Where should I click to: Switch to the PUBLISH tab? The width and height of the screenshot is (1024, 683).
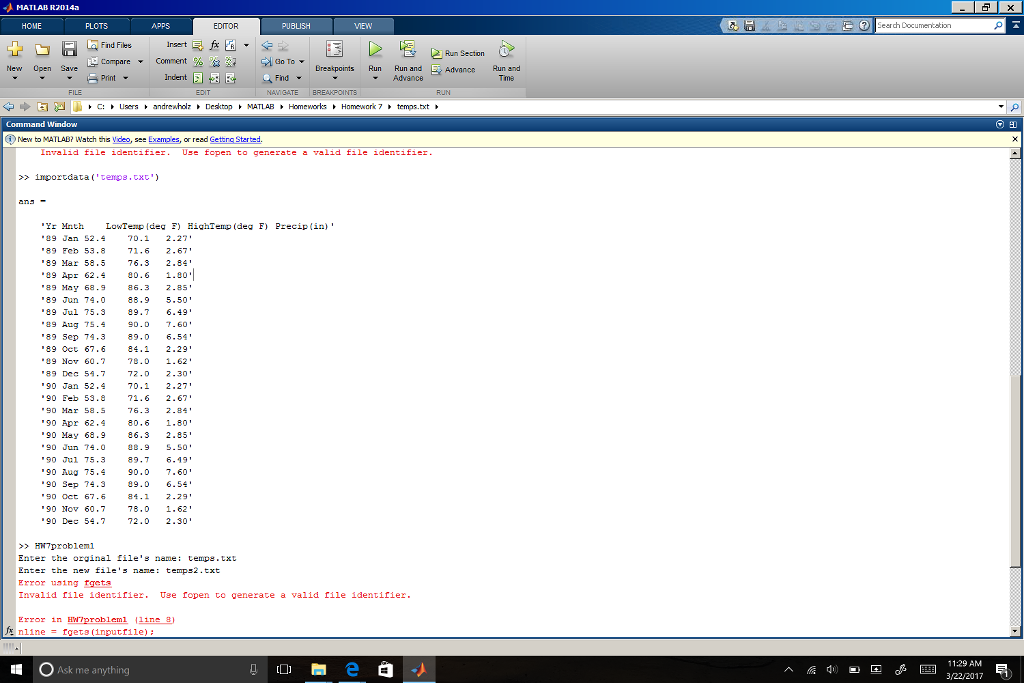coord(296,26)
